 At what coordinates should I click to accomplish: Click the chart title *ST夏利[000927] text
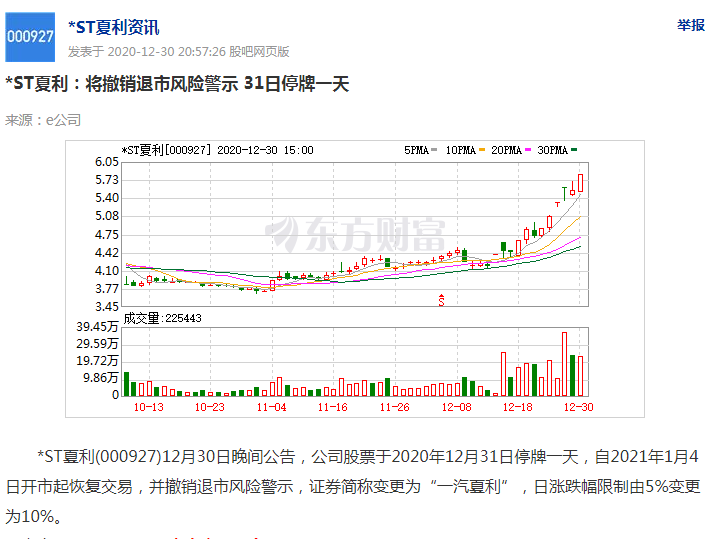point(166,150)
